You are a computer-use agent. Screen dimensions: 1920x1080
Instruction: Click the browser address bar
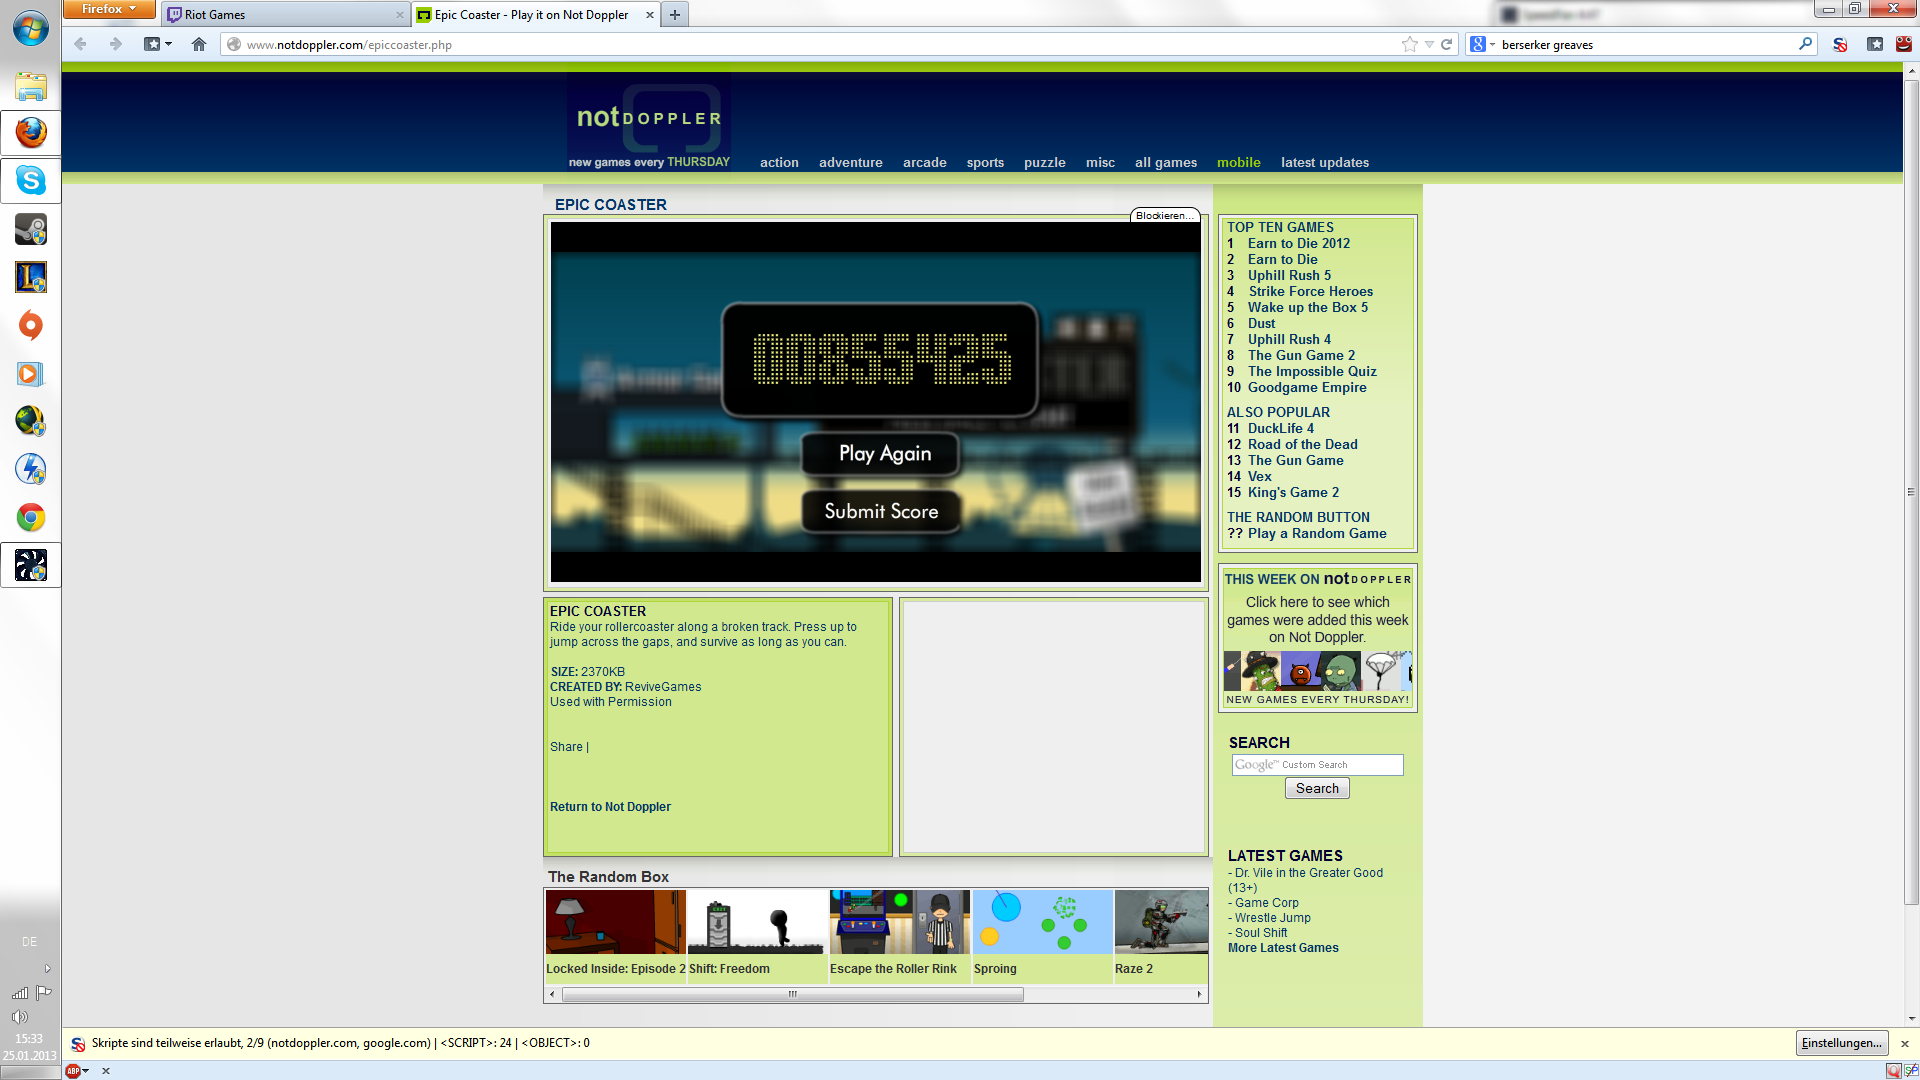click(810, 44)
